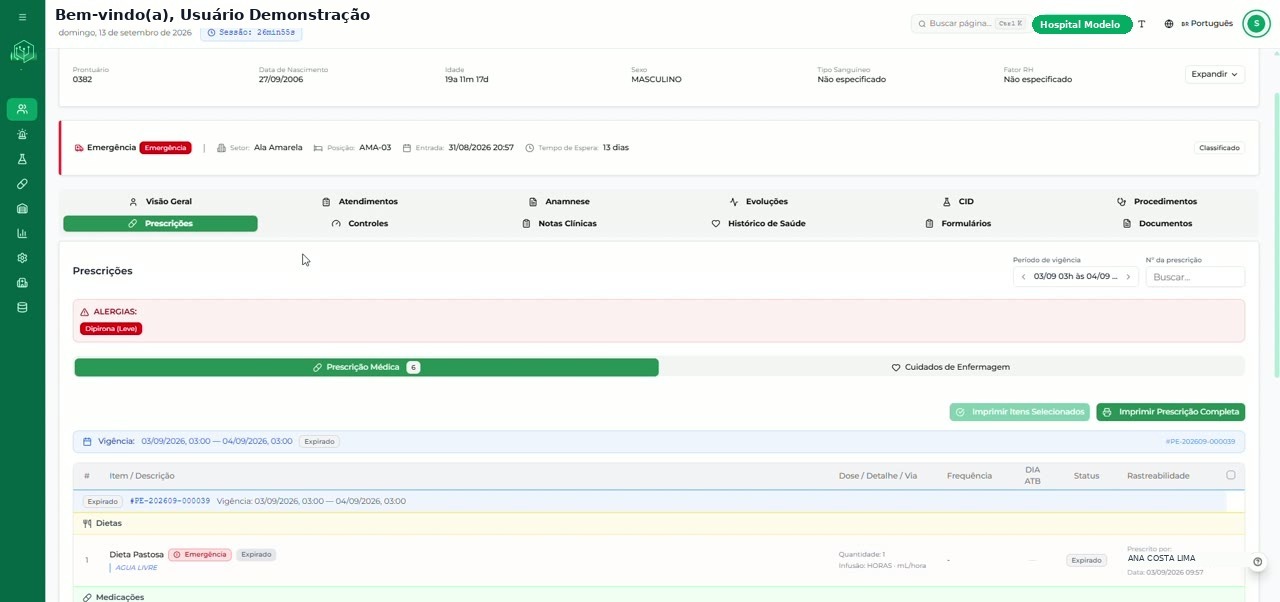The image size is (1280, 602).
Task: Open the database sidebar icon
Action: coord(22,307)
